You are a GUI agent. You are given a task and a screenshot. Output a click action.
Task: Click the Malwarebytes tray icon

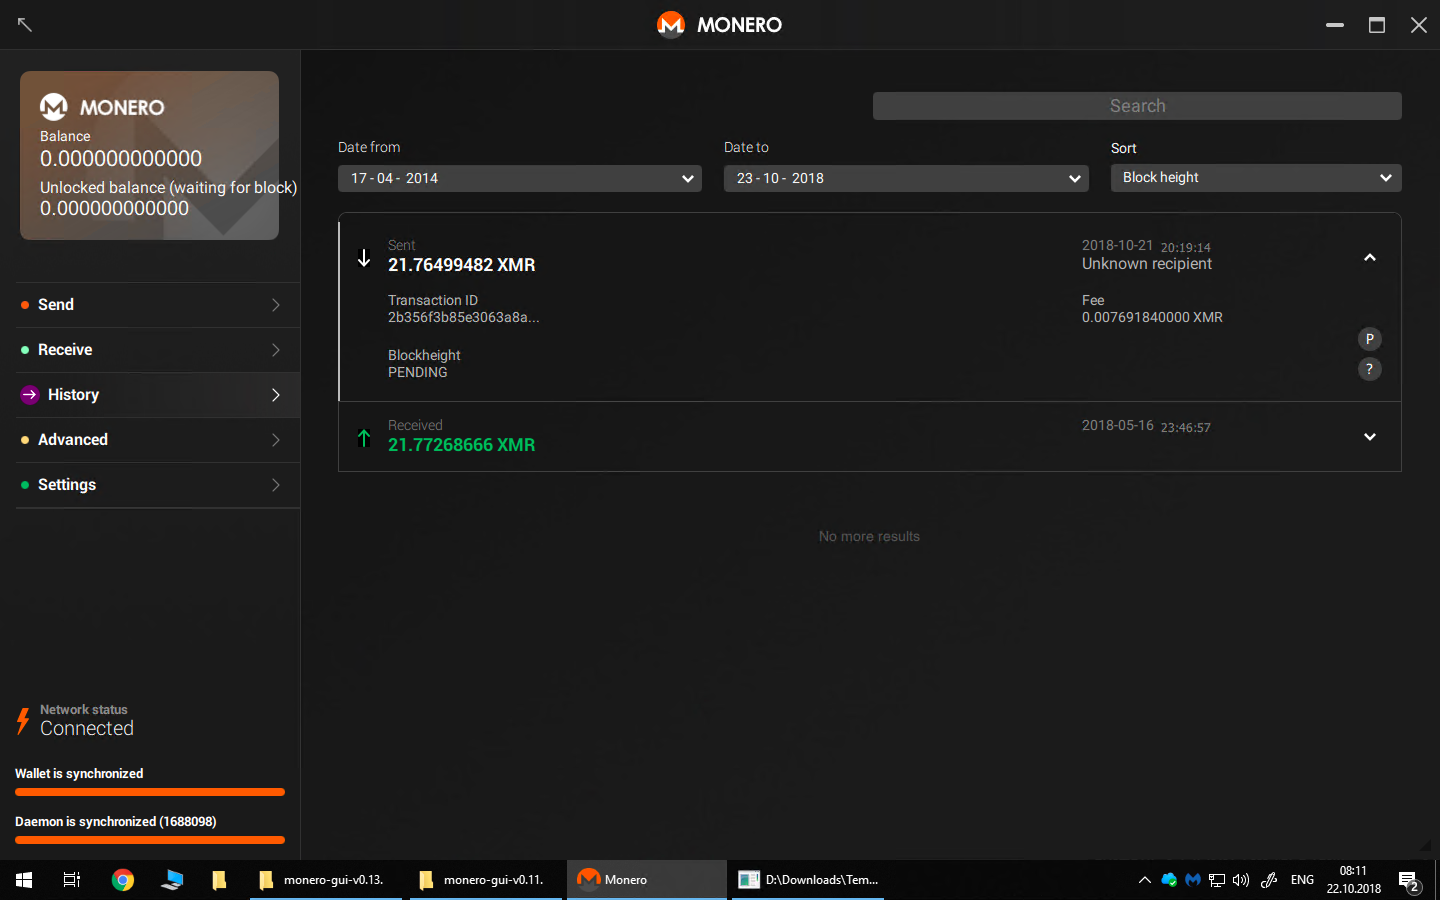point(1192,880)
